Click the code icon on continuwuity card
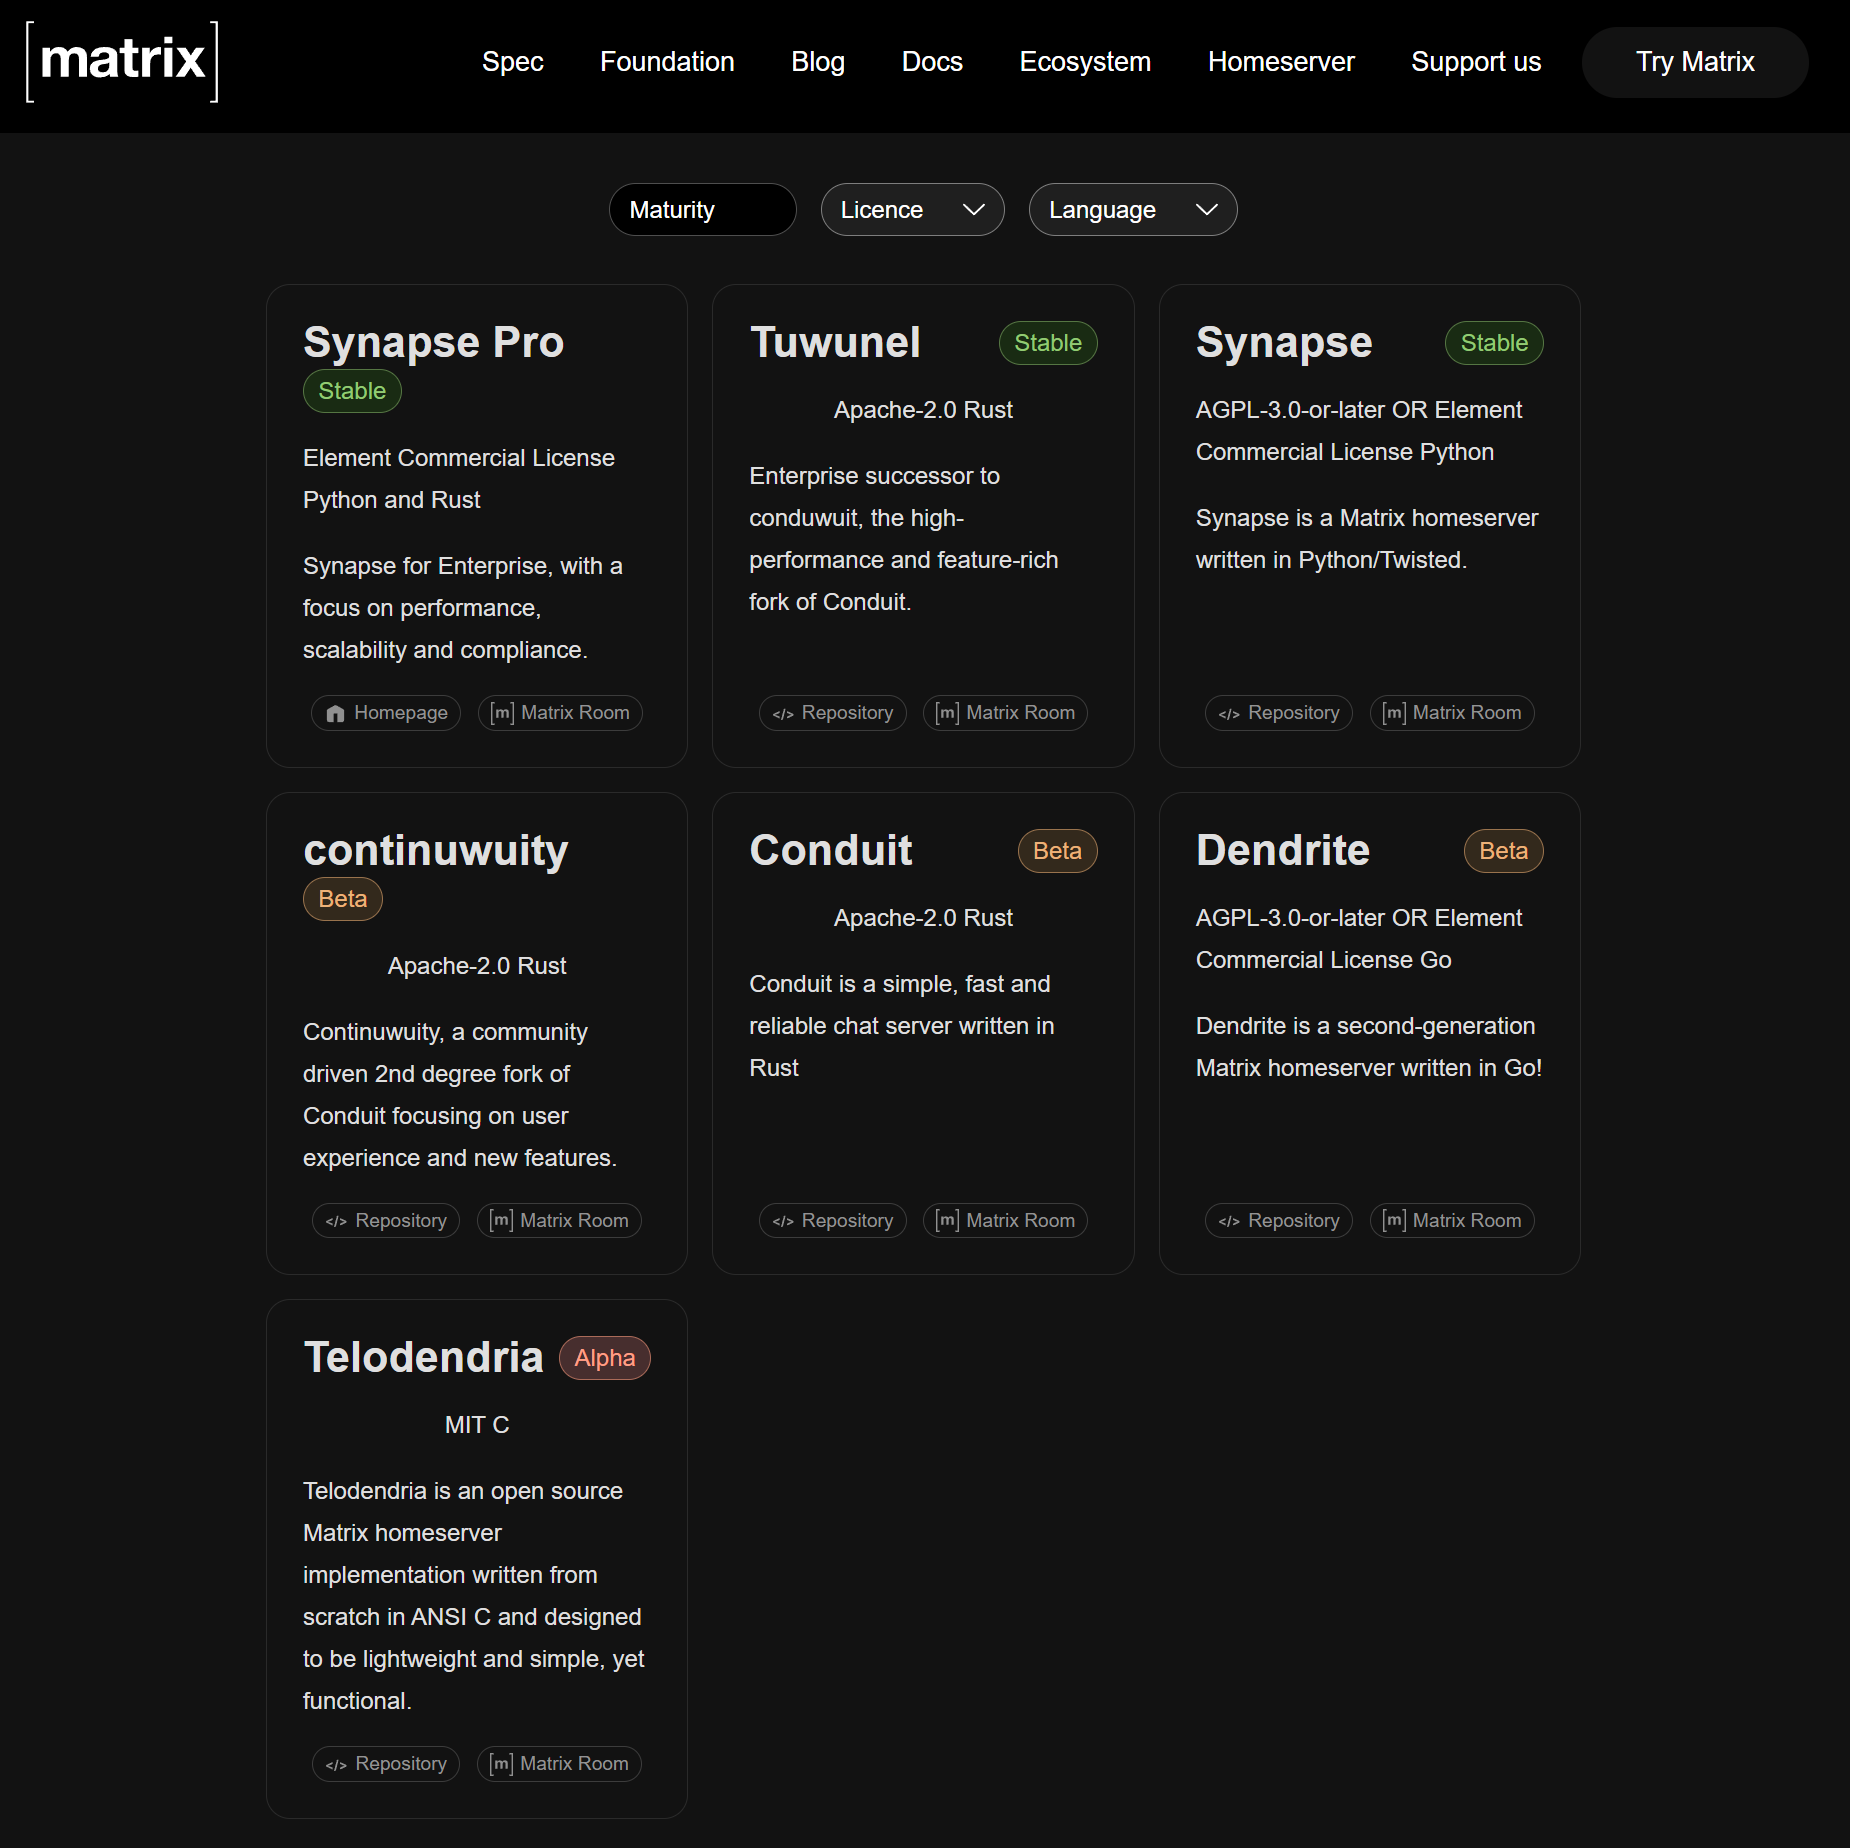This screenshot has width=1850, height=1848. [x=336, y=1222]
